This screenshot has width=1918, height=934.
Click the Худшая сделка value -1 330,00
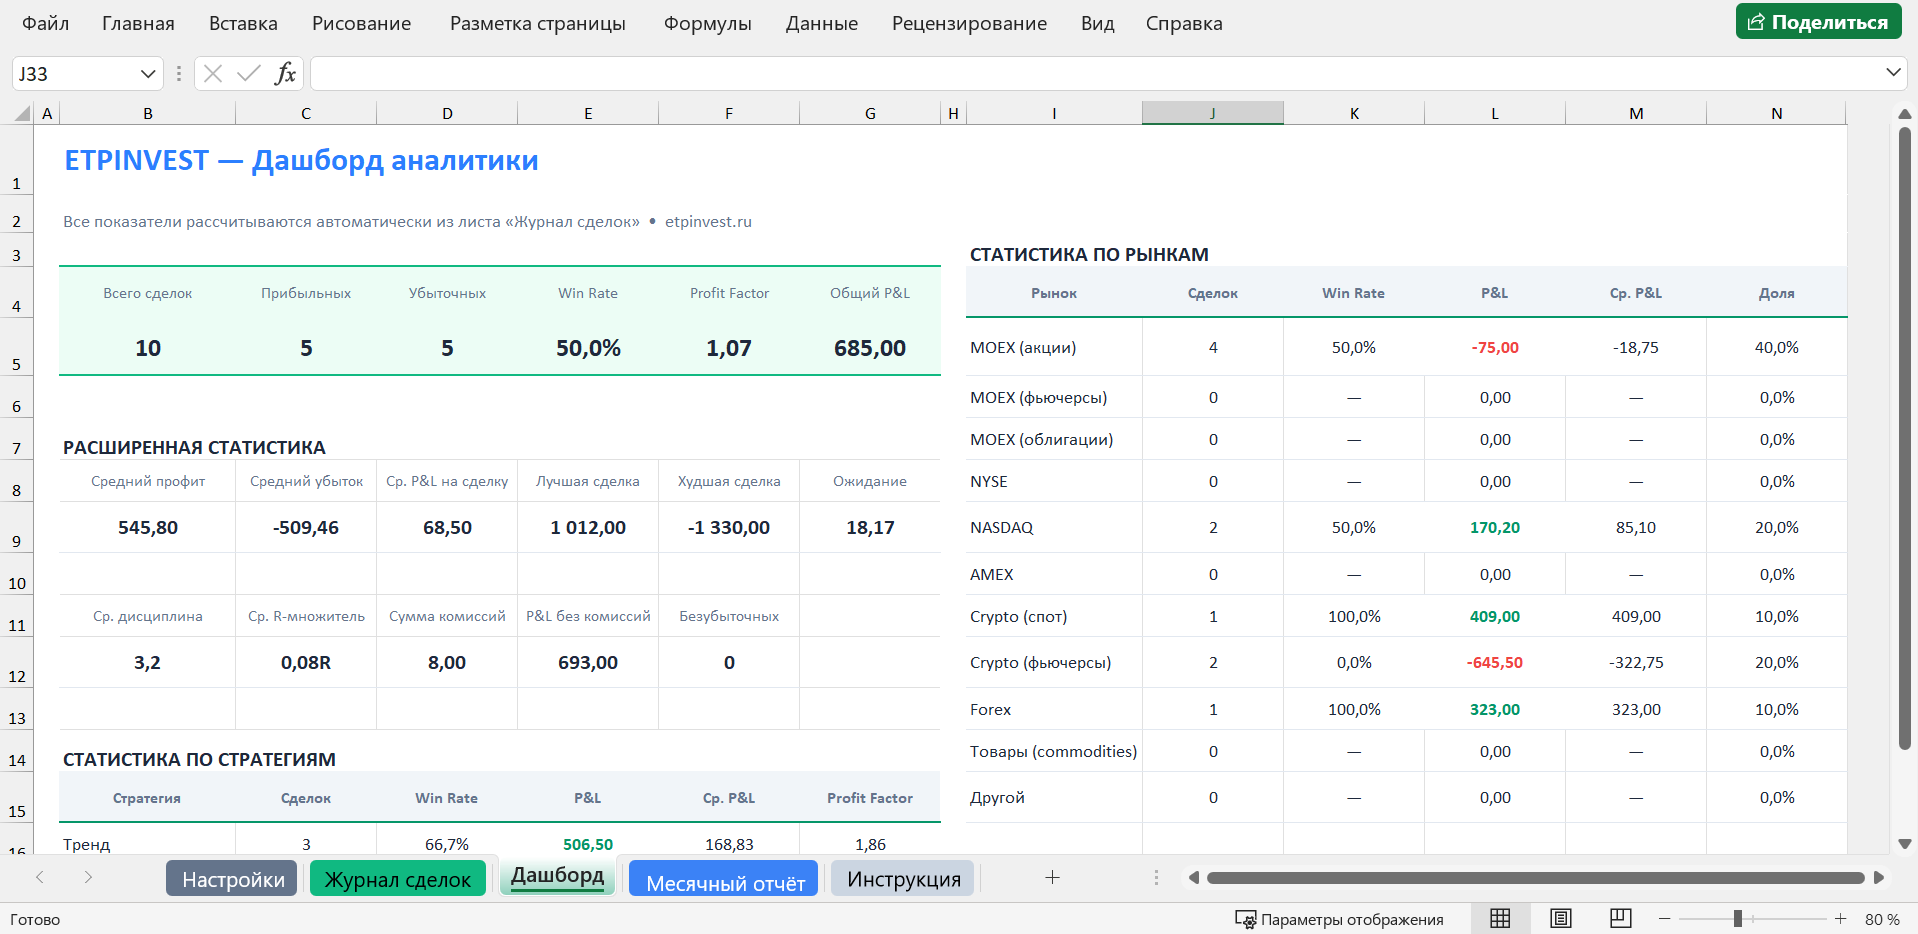[x=729, y=527]
